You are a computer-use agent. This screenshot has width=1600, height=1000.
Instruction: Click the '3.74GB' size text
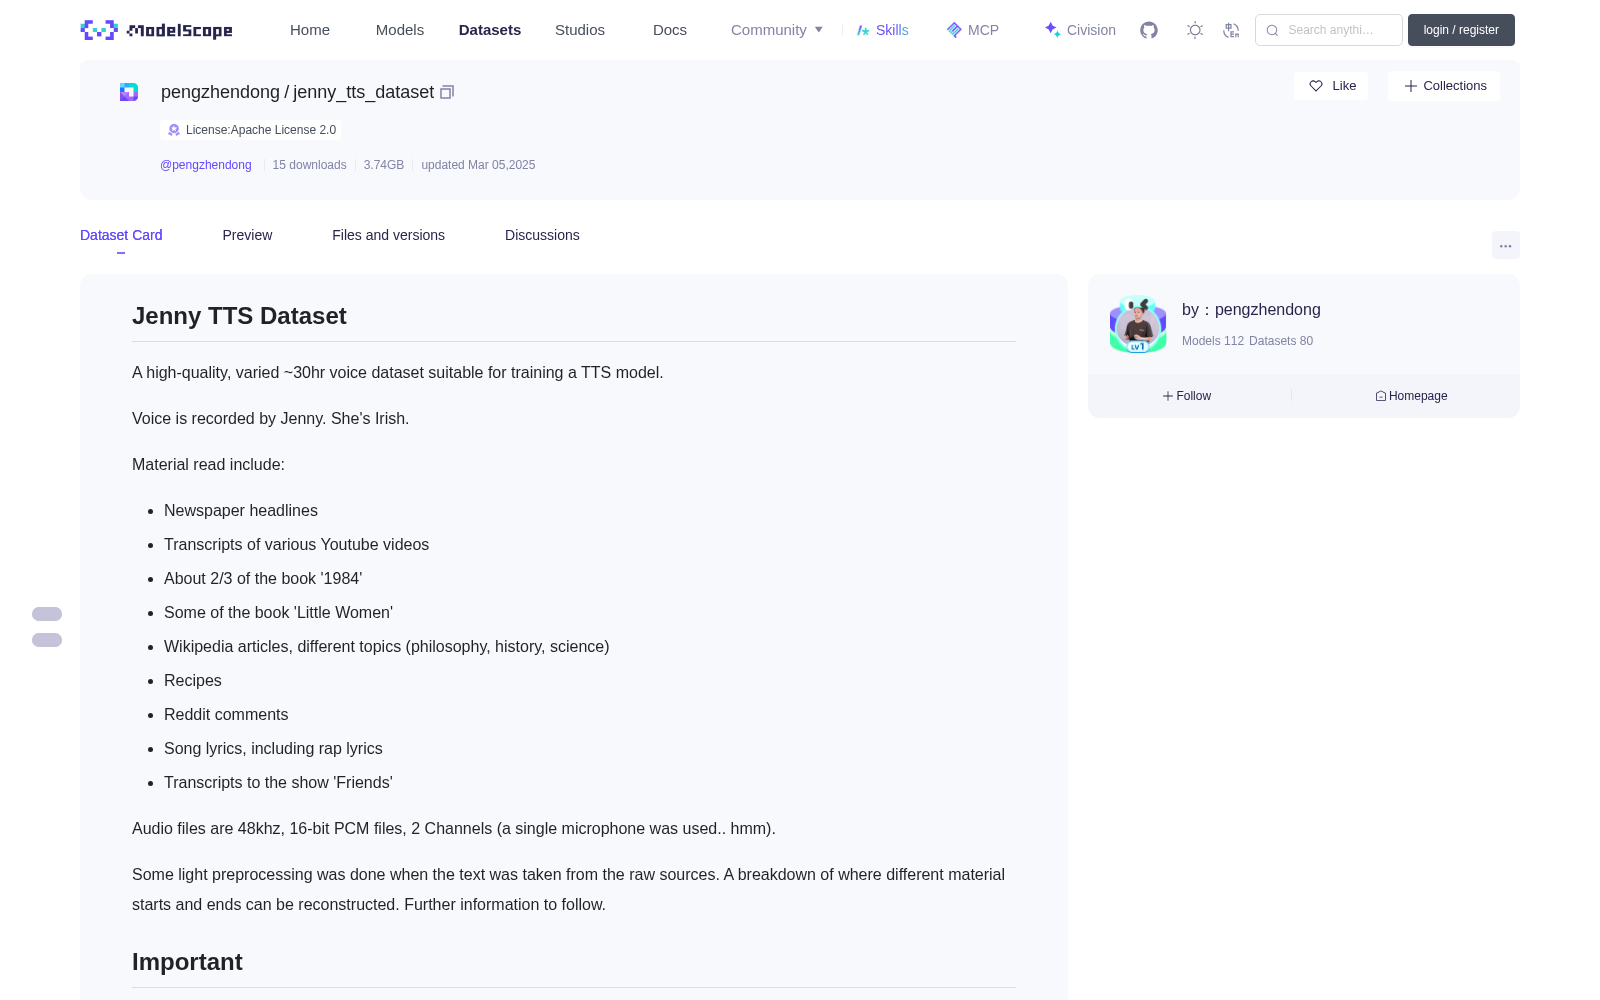(x=384, y=165)
